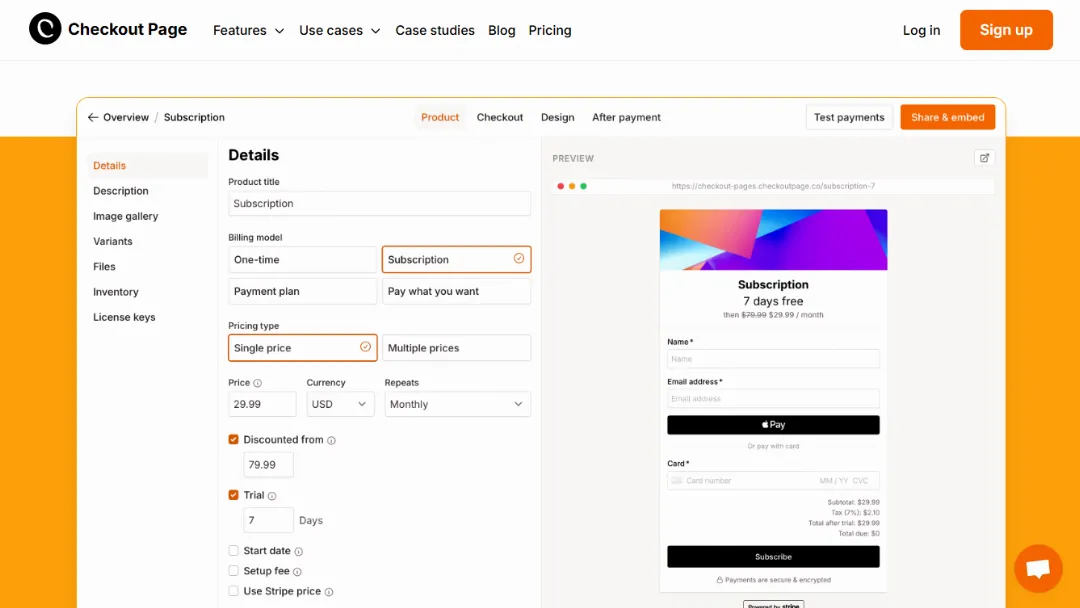The width and height of the screenshot is (1080, 608).
Task: Click the Setup fee info icon
Action: (x=297, y=572)
